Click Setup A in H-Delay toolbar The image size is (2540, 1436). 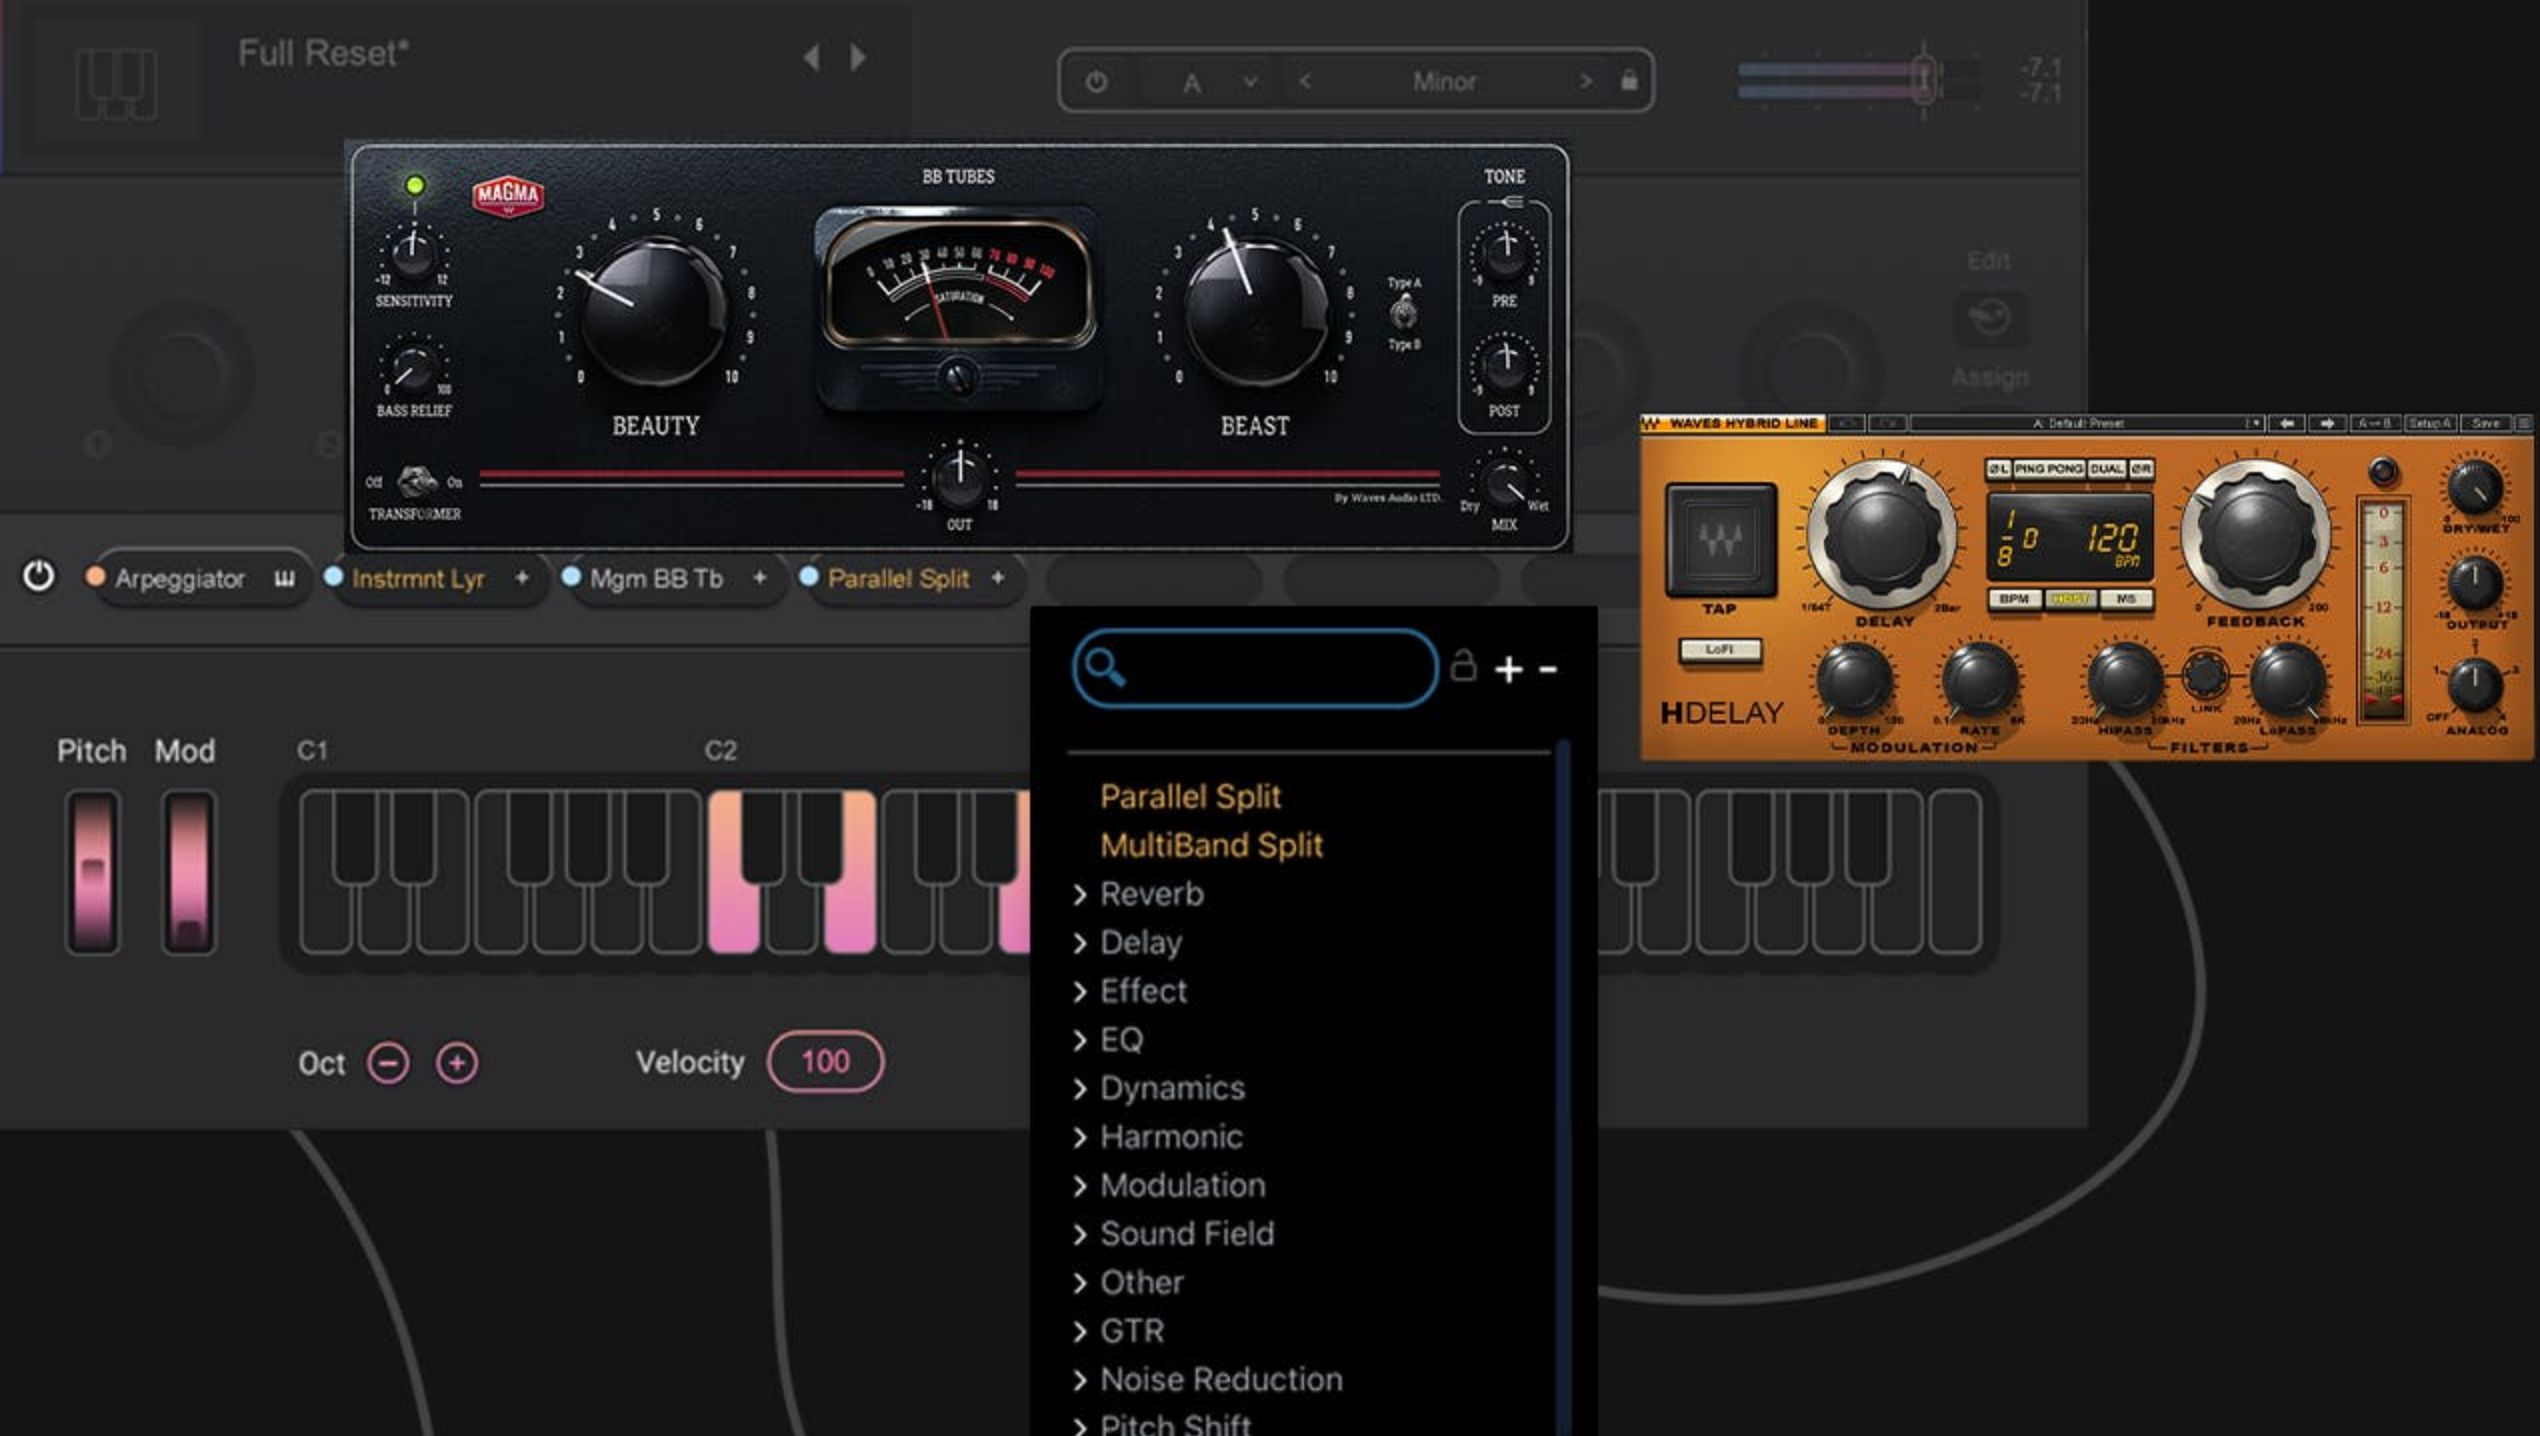(2430, 424)
